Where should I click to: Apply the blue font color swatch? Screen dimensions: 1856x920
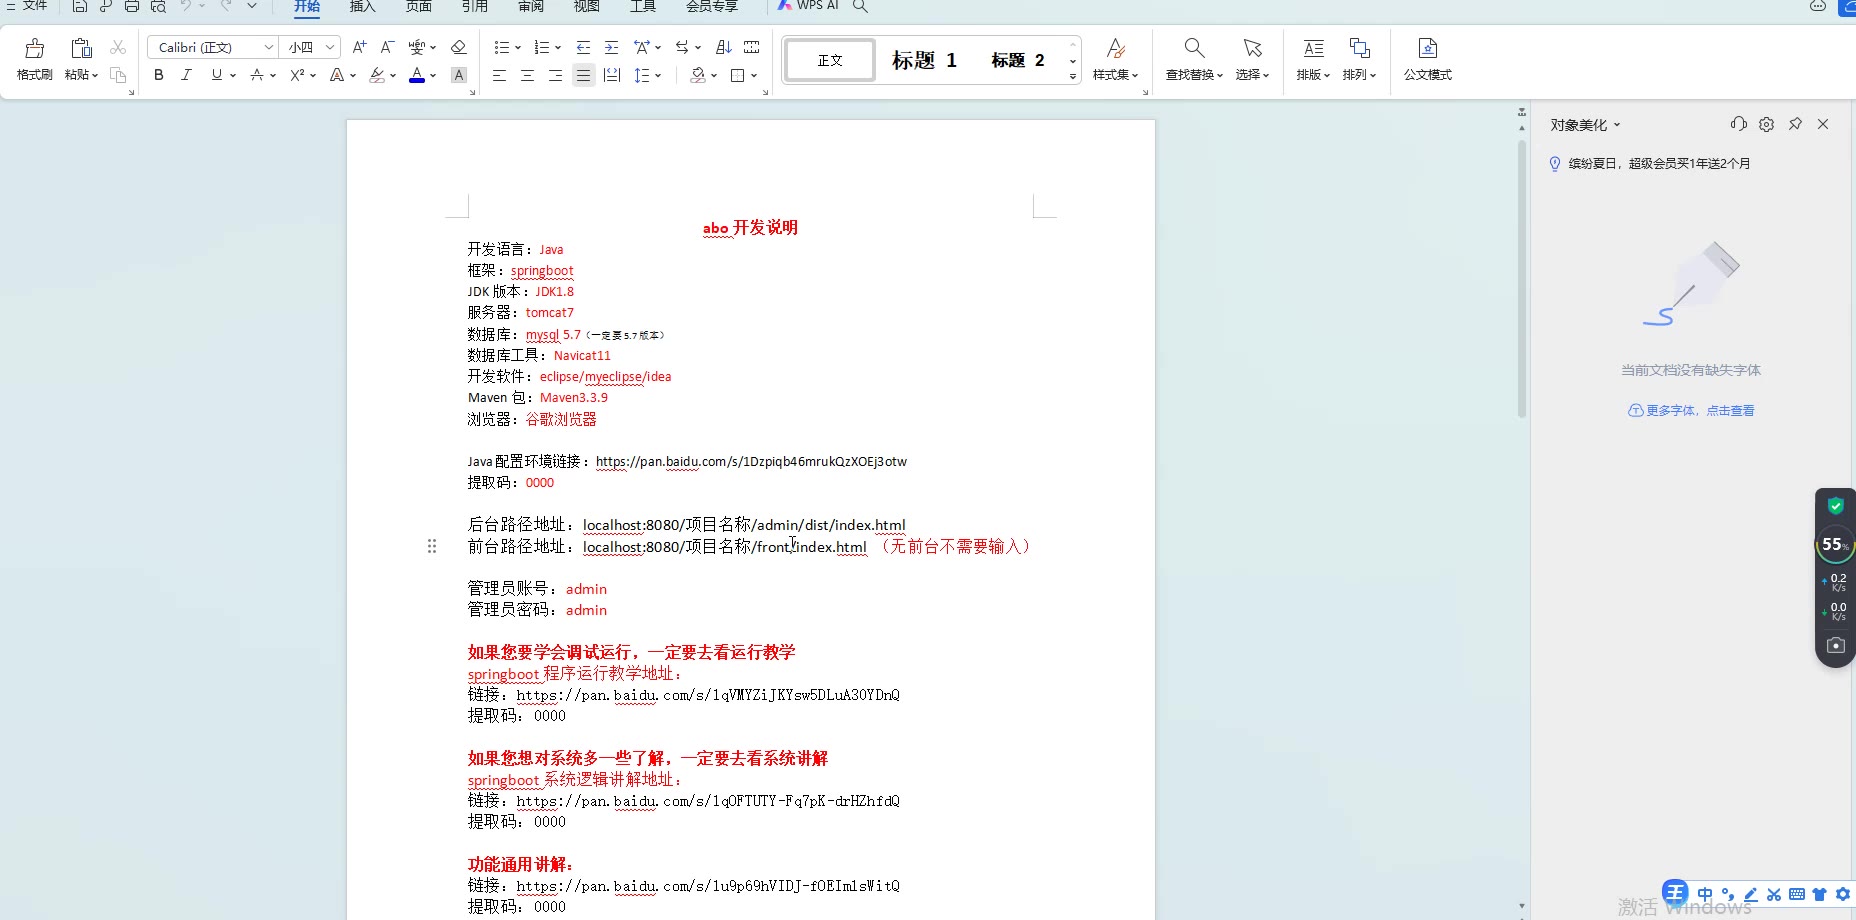point(417,76)
